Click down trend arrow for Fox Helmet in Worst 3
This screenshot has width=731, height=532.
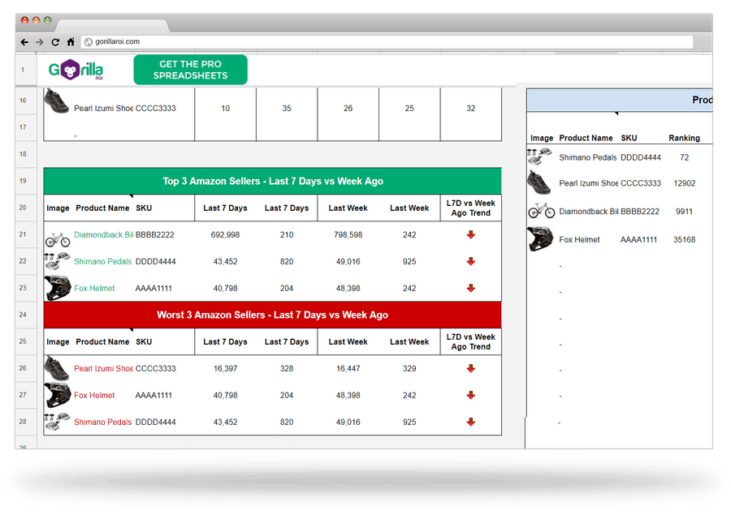point(471,395)
